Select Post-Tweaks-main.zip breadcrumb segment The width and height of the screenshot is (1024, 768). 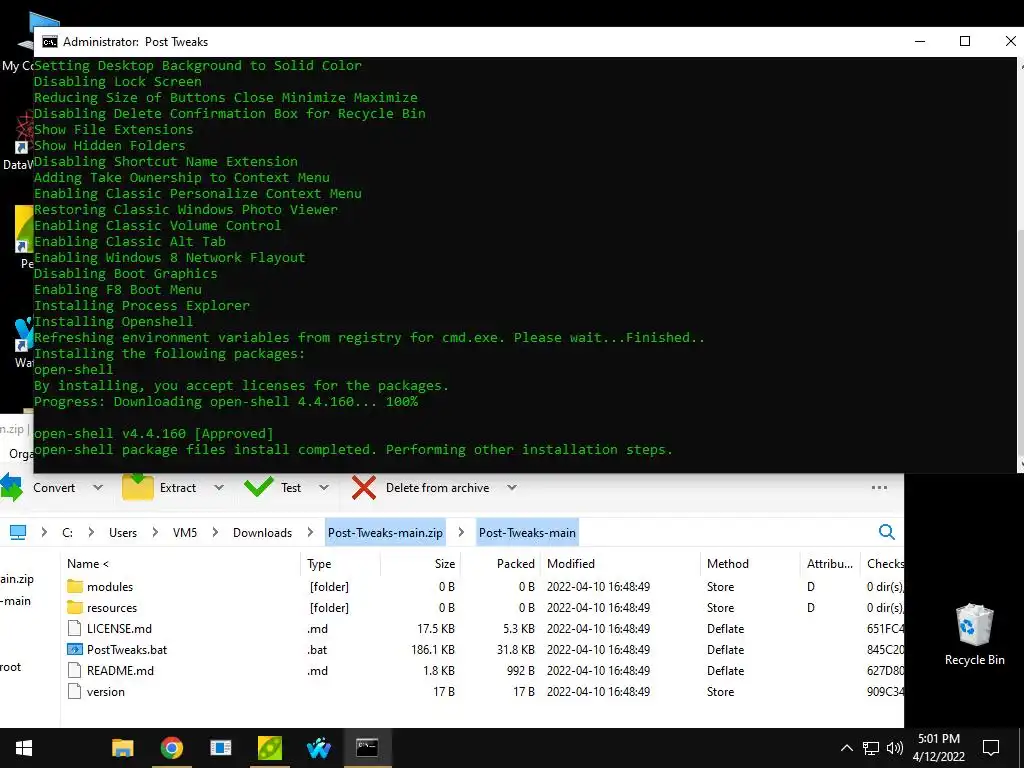(x=385, y=533)
